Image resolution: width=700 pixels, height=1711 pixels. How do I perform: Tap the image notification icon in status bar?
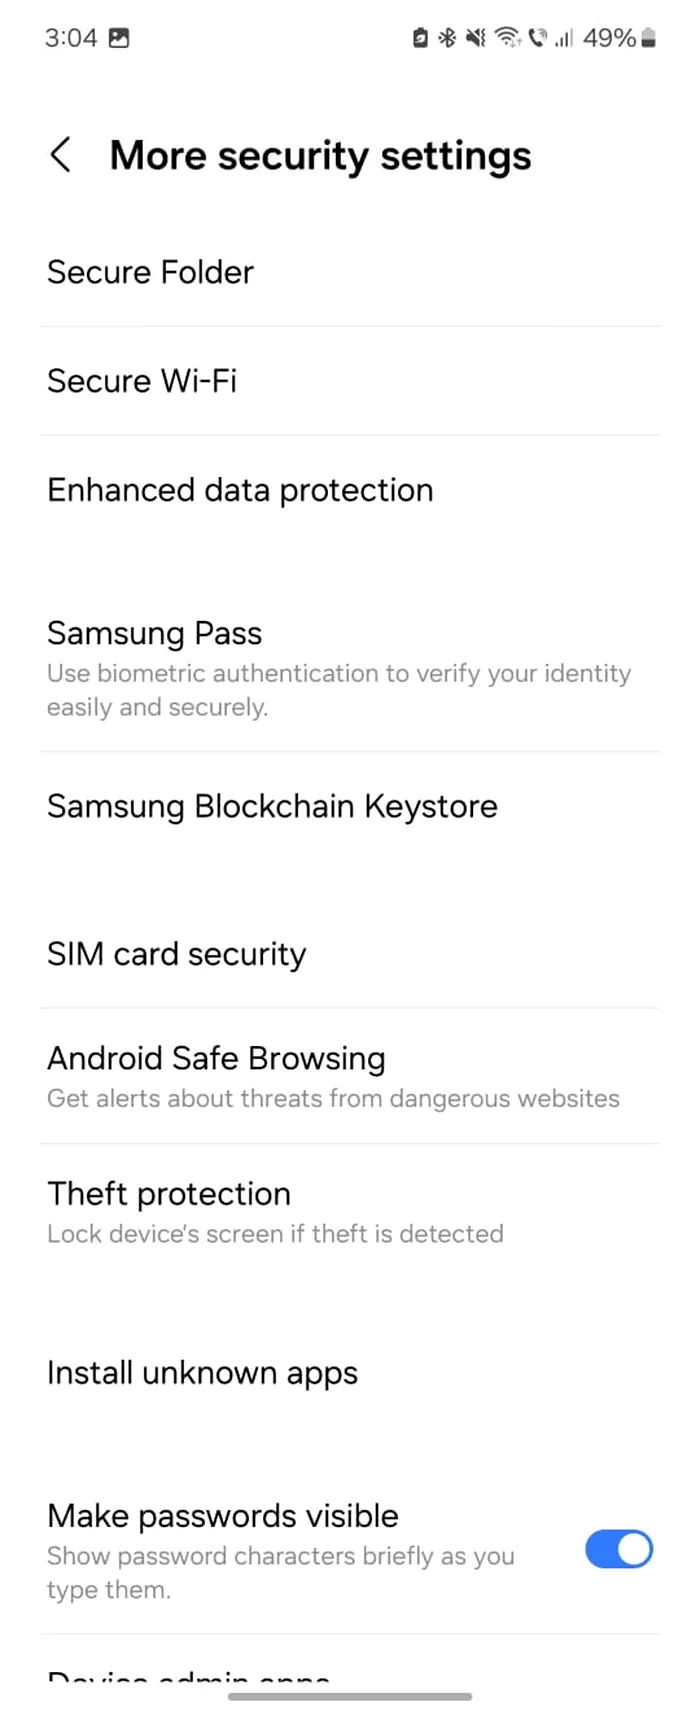[119, 38]
